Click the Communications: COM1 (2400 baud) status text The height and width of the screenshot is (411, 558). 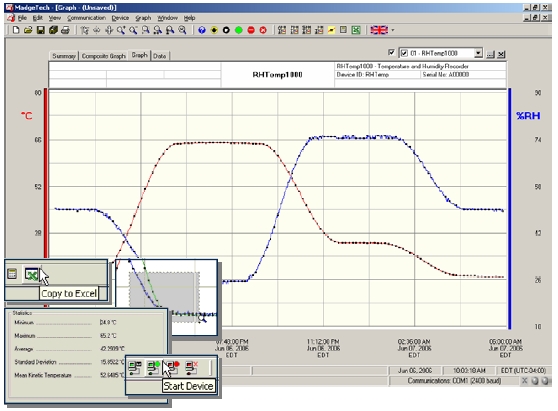click(x=454, y=381)
